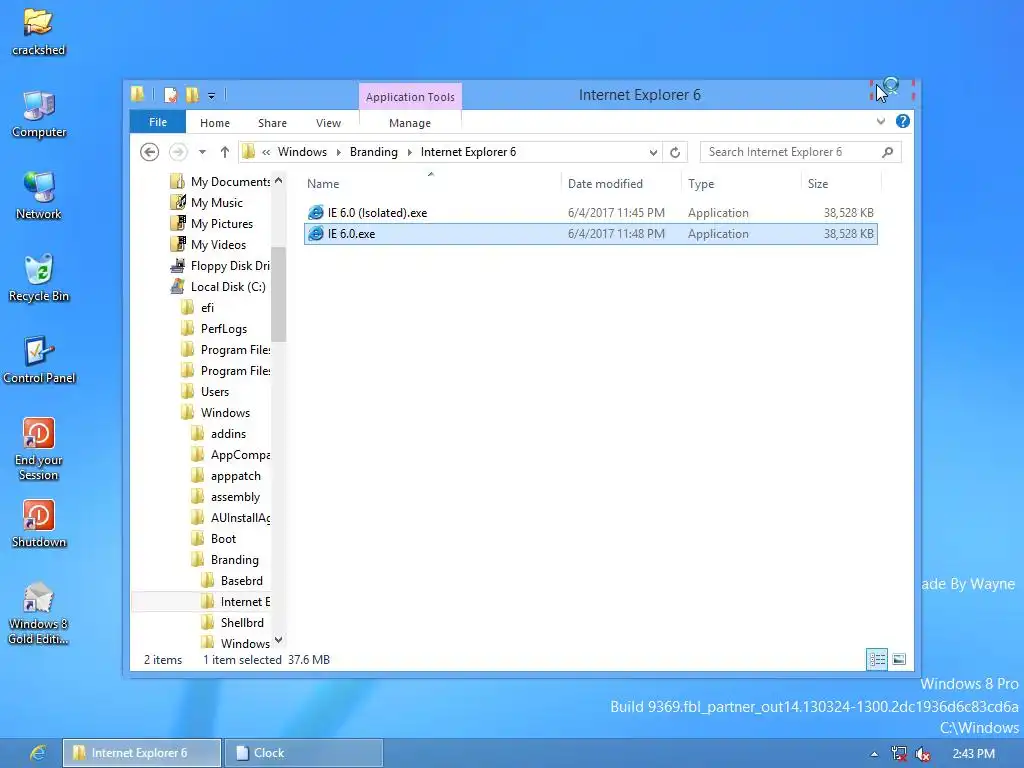Click the window folder icon in title bar
The image size is (1024, 768).
(x=137, y=95)
